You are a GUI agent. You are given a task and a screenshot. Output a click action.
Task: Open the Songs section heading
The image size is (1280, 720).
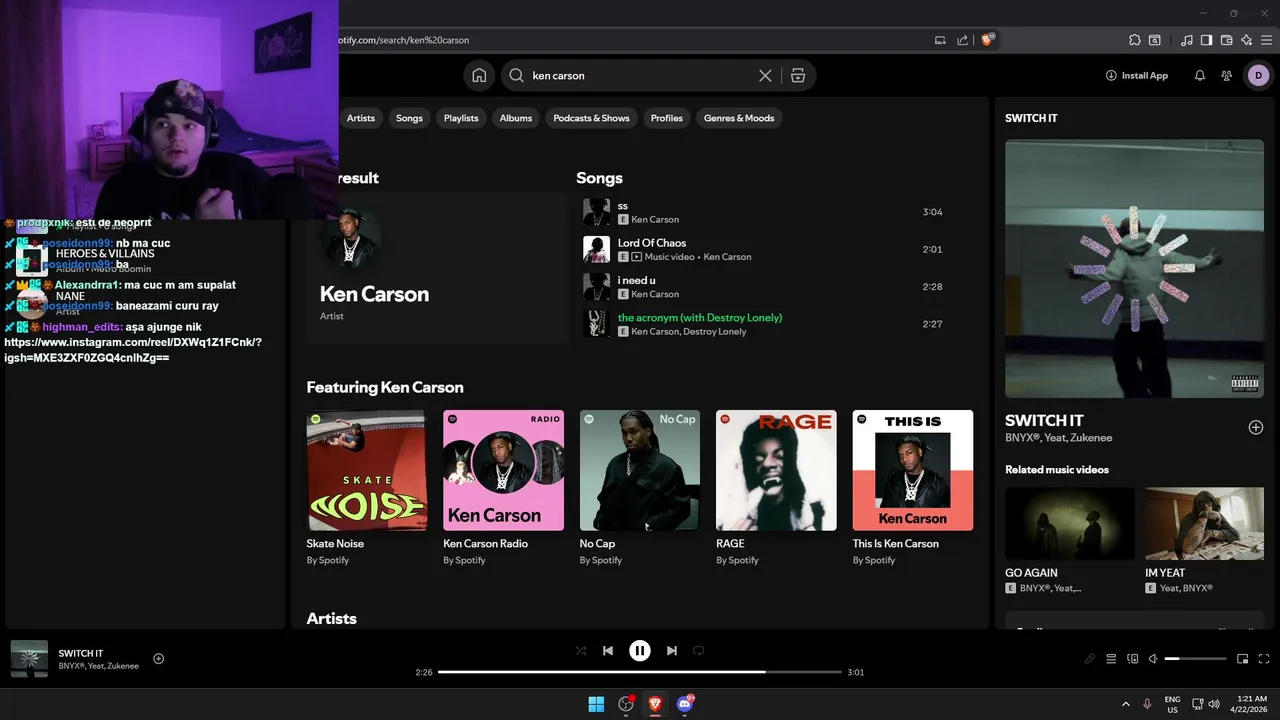(599, 178)
